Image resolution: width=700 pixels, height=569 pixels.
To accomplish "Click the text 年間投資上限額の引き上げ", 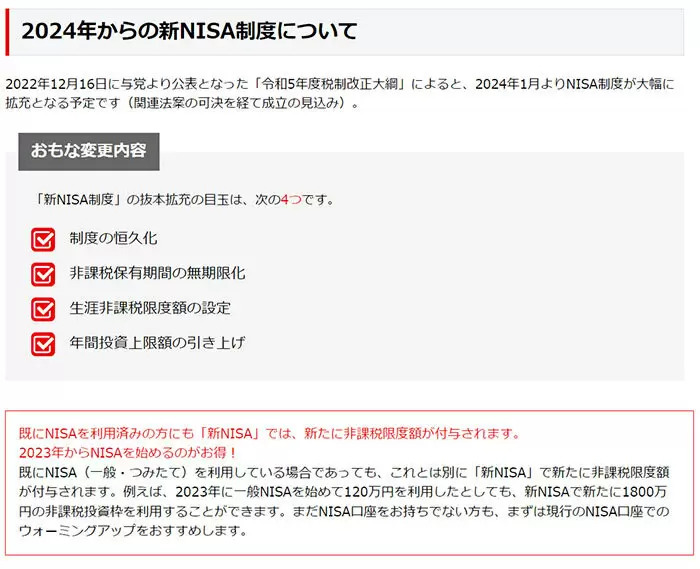I will [x=157, y=343].
